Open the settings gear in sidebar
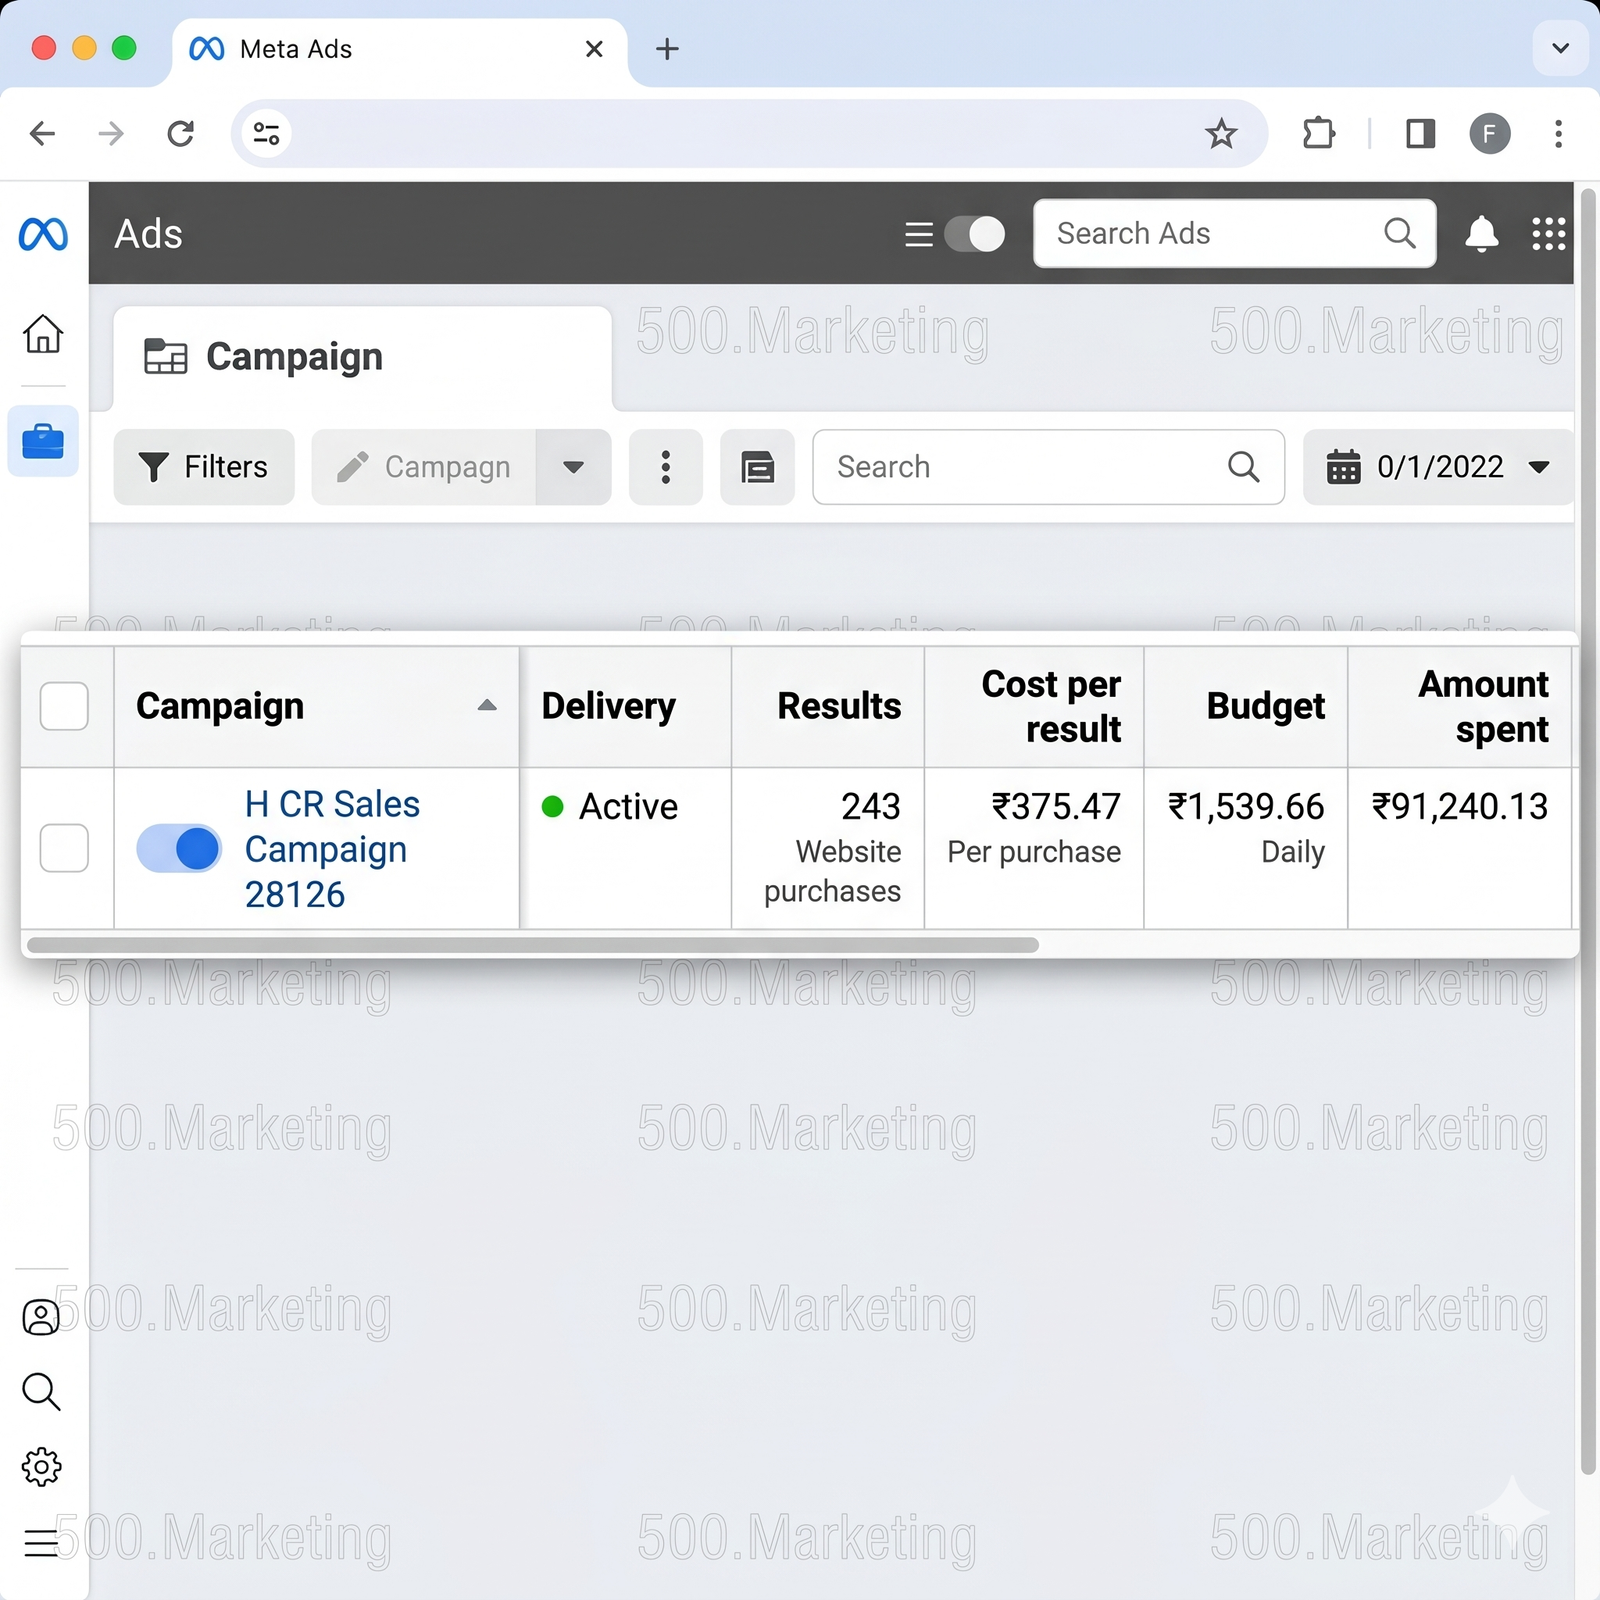Screen dimensions: 1600x1600 41,1467
